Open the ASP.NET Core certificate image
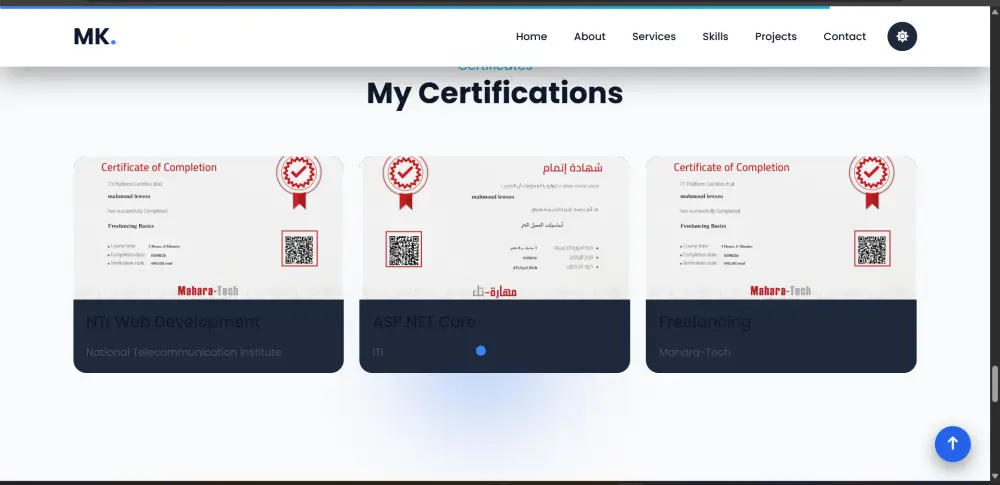Image resolution: width=1000 pixels, height=485 pixels. 494,228
